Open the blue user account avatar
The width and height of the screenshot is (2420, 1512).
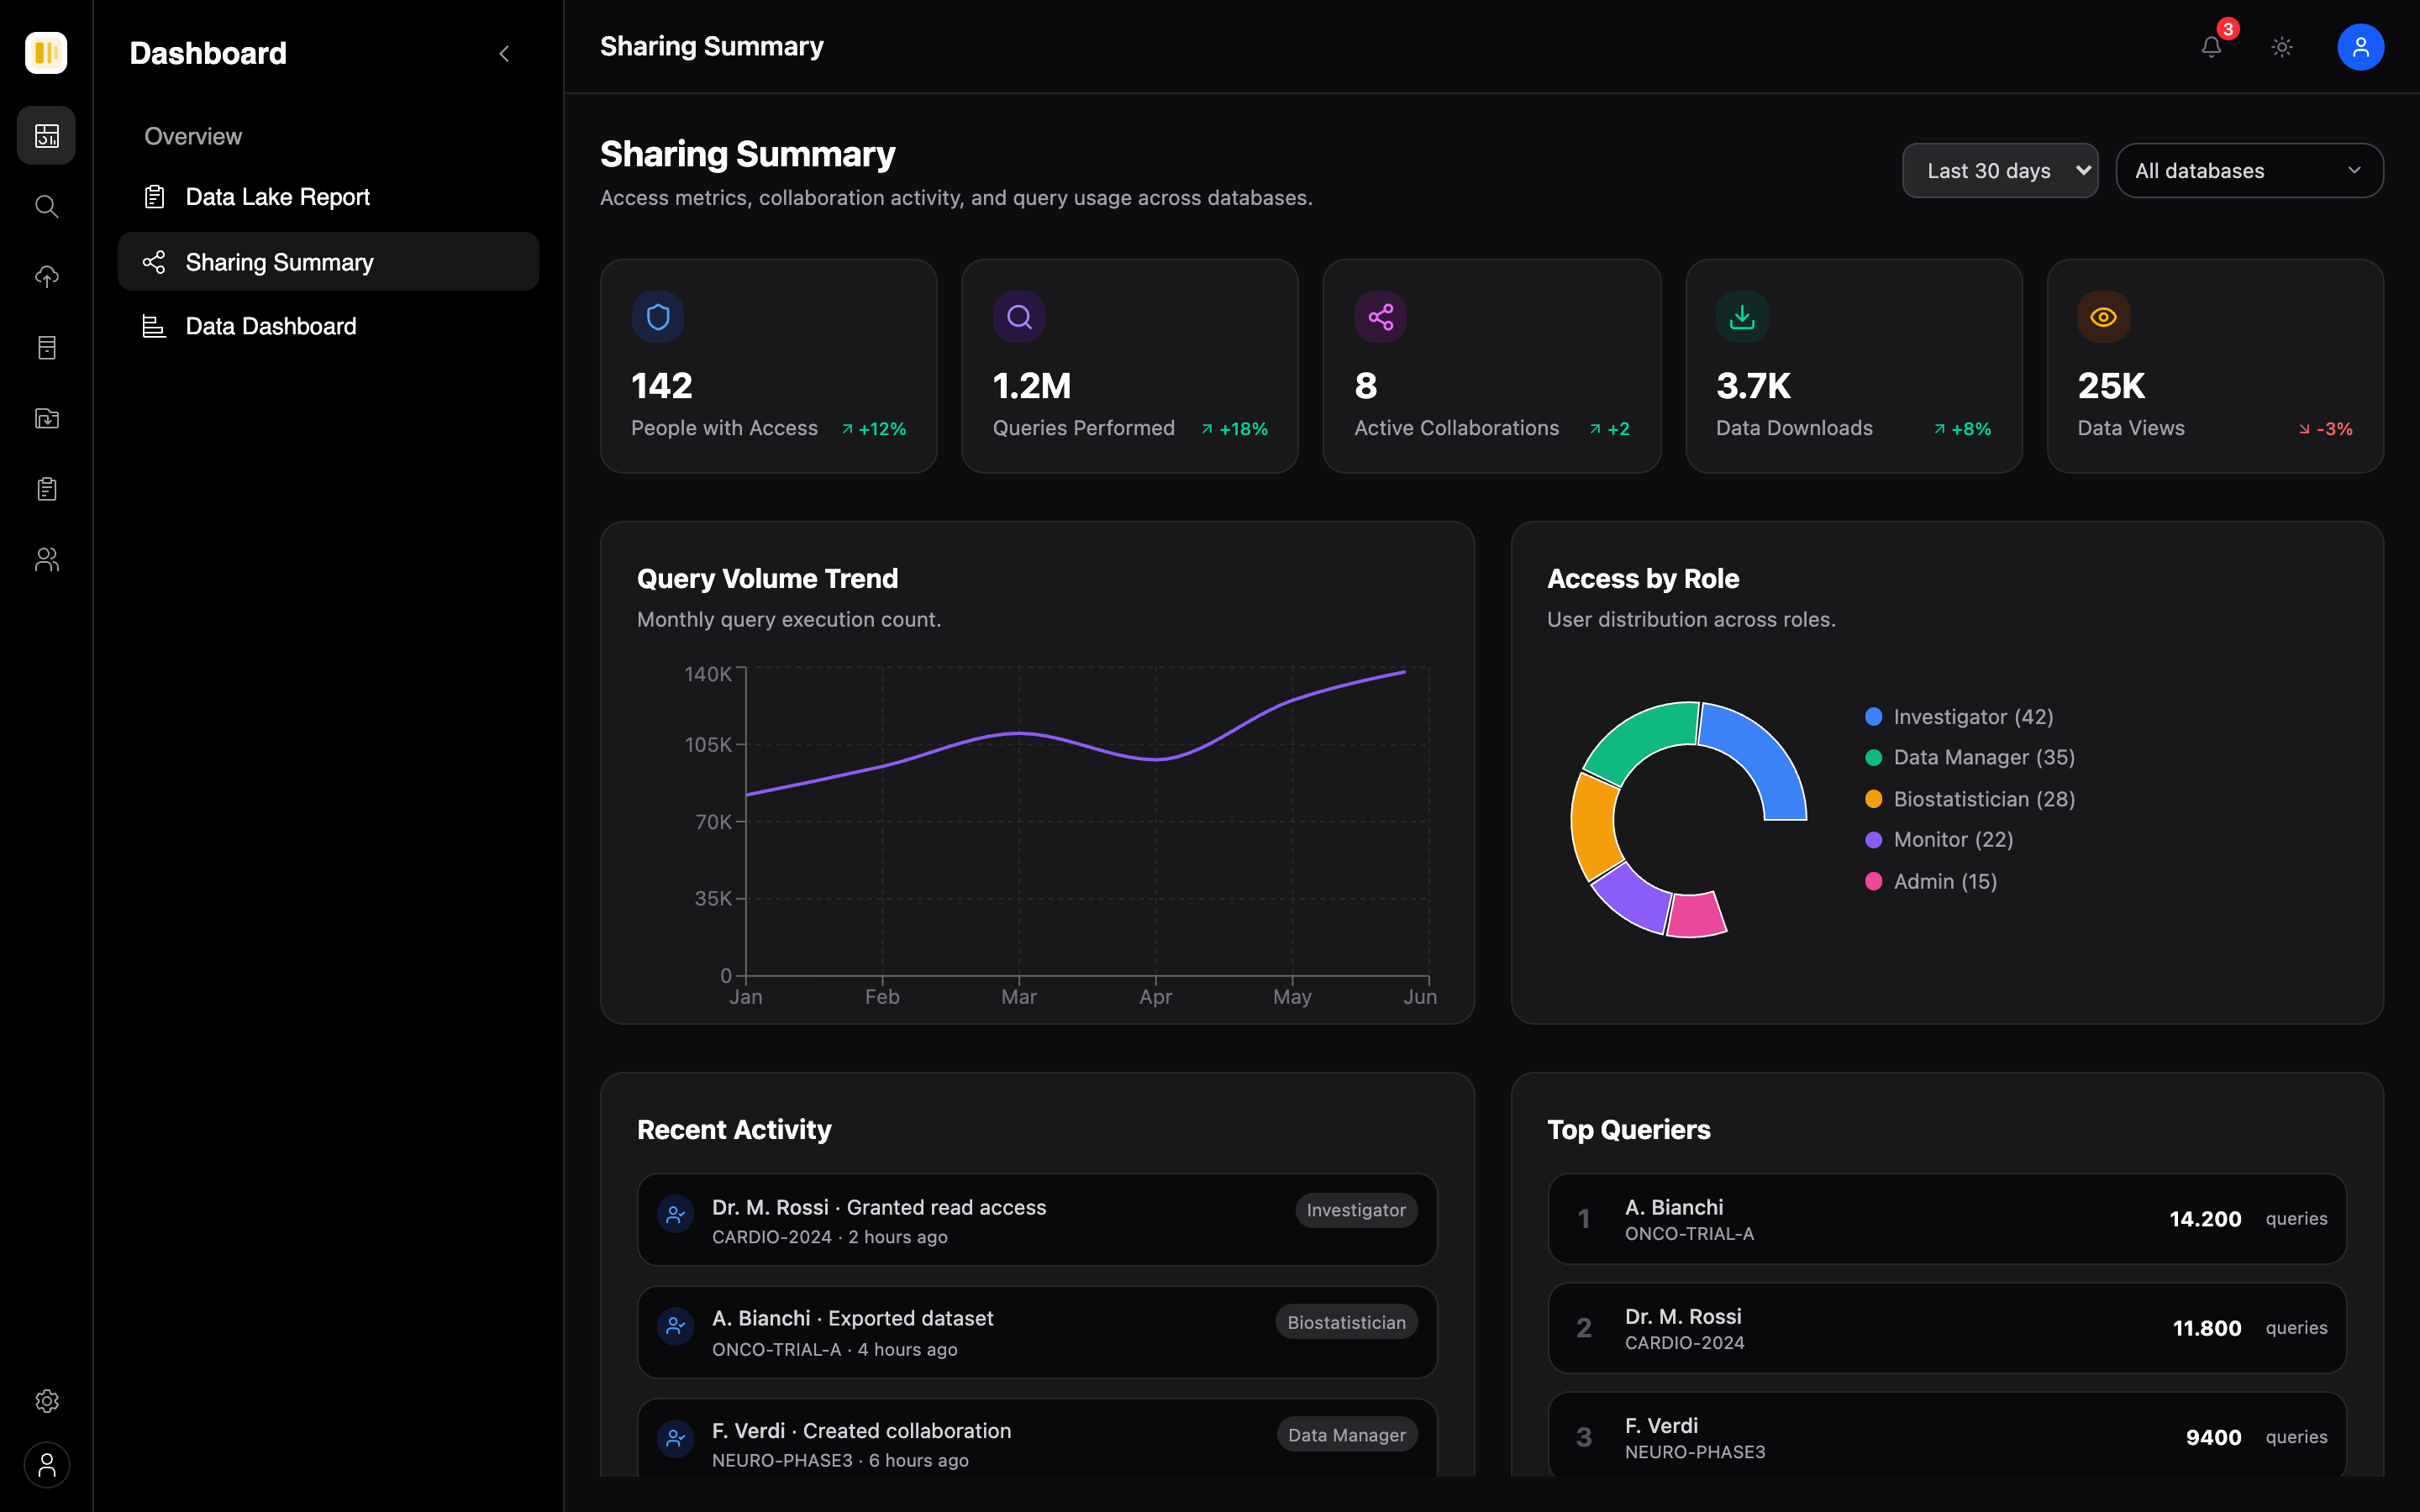[x=2360, y=46]
